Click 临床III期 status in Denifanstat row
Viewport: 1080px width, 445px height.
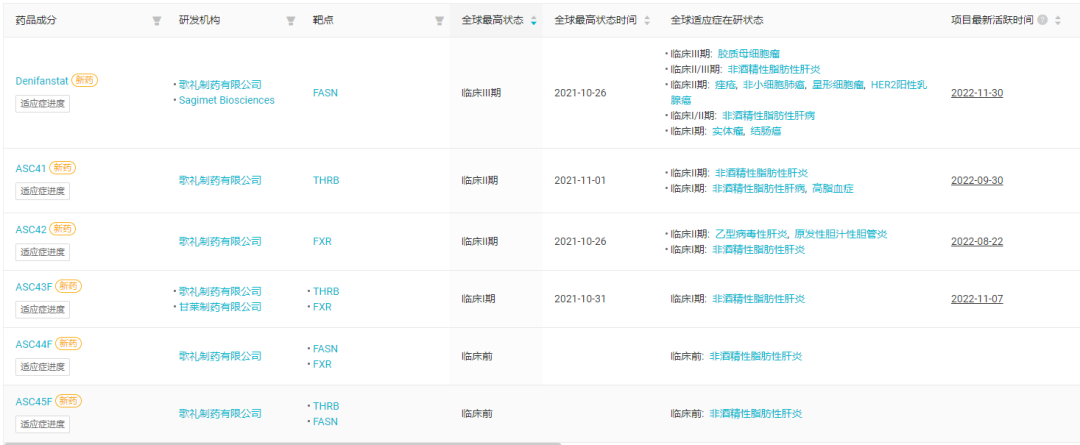point(480,92)
